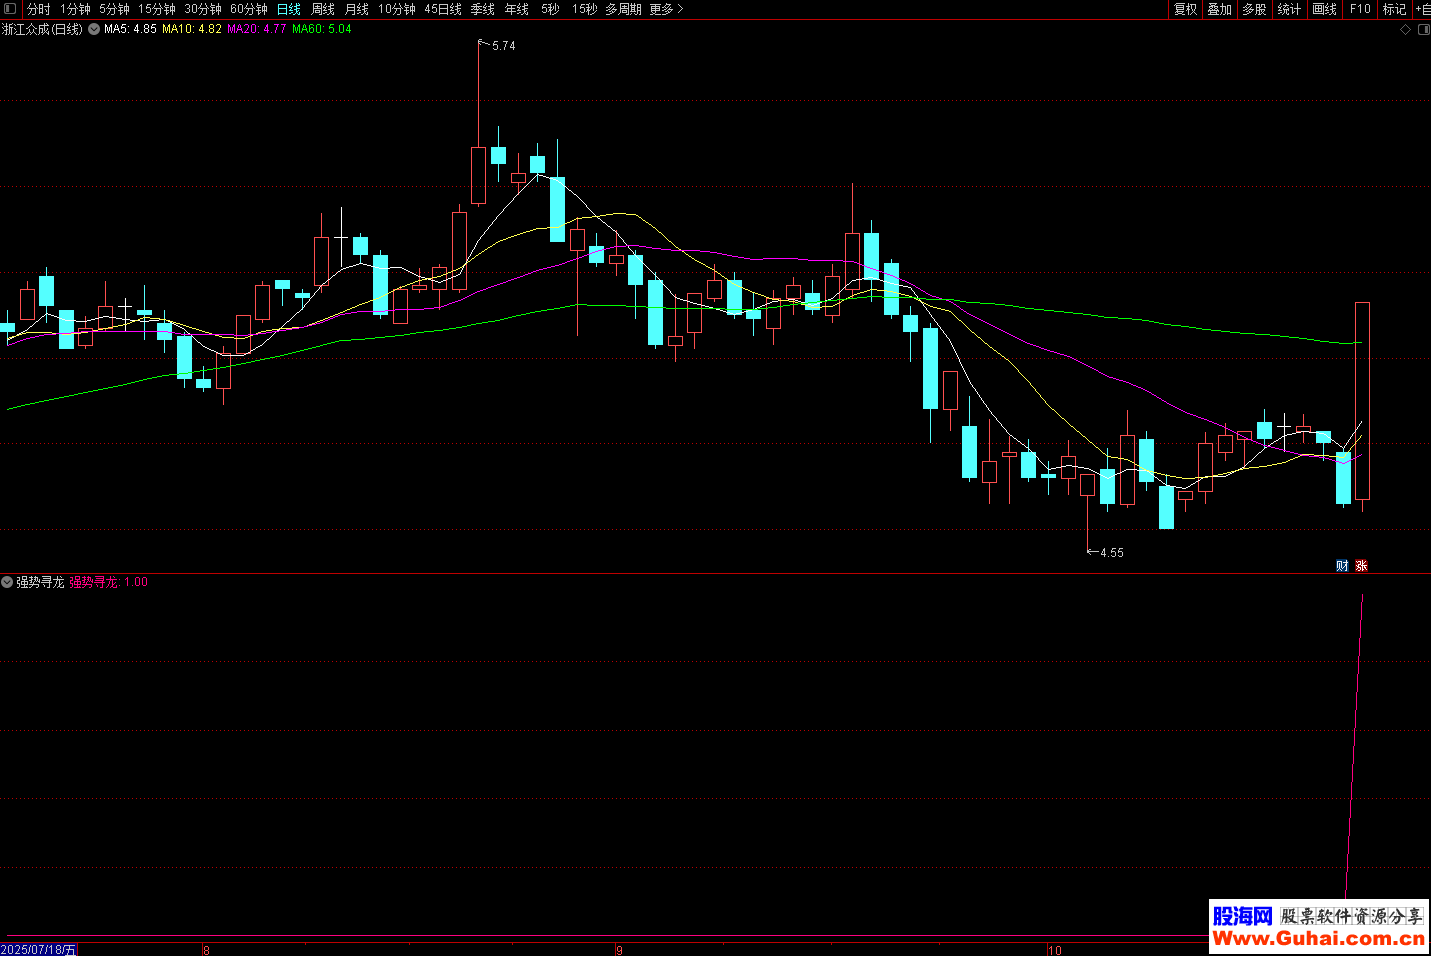Open dropdown arrow next to 浙江众成(日线)
The height and width of the screenshot is (956, 1431).
(94, 30)
